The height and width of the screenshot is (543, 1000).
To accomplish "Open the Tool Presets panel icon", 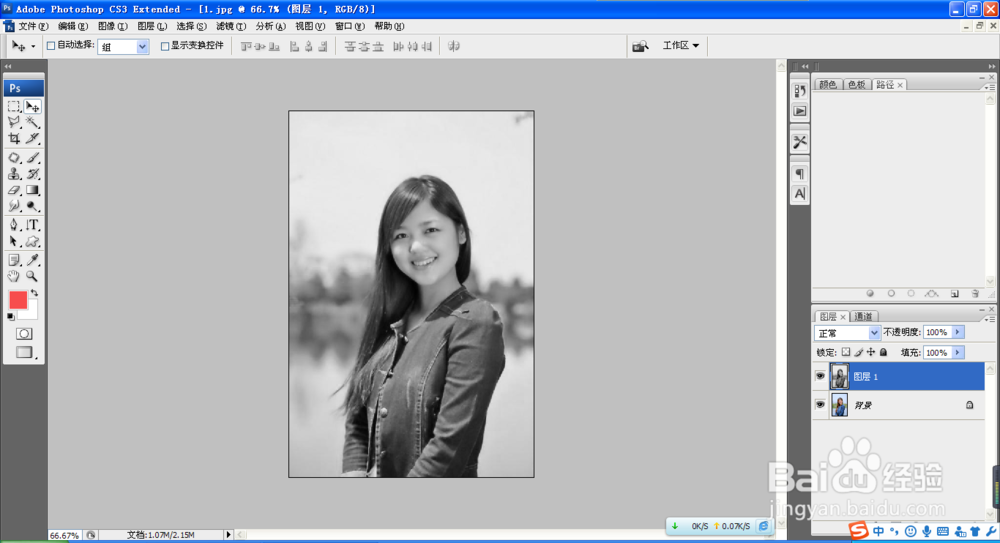I will click(x=800, y=142).
